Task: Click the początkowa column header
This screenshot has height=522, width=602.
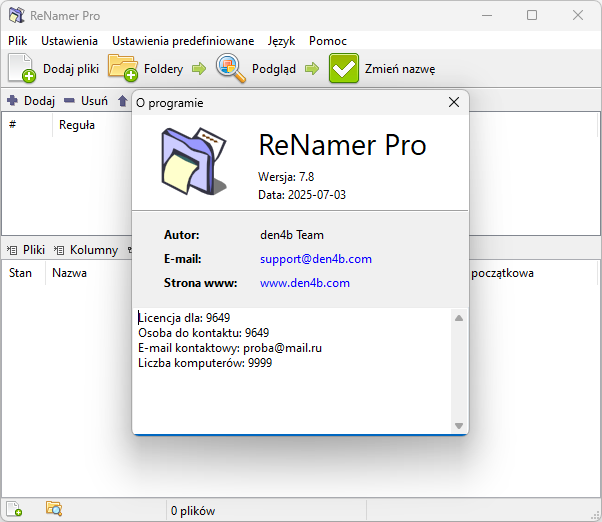Action: pos(502,273)
